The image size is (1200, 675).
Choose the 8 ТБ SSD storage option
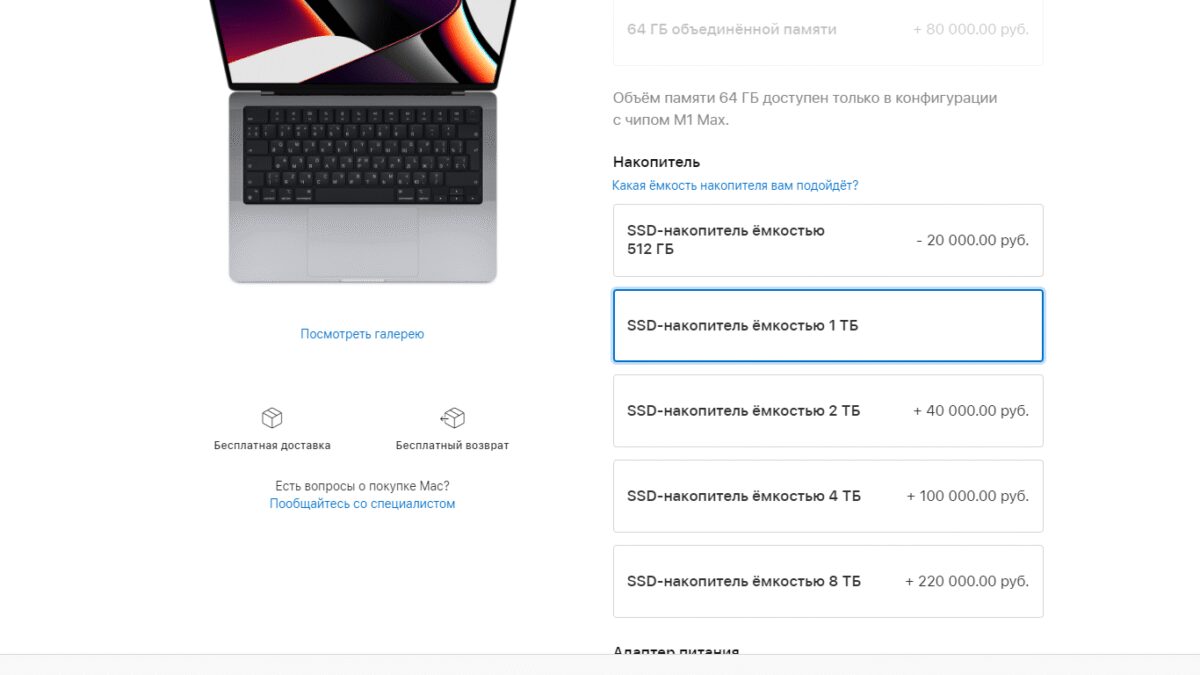tap(827, 581)
